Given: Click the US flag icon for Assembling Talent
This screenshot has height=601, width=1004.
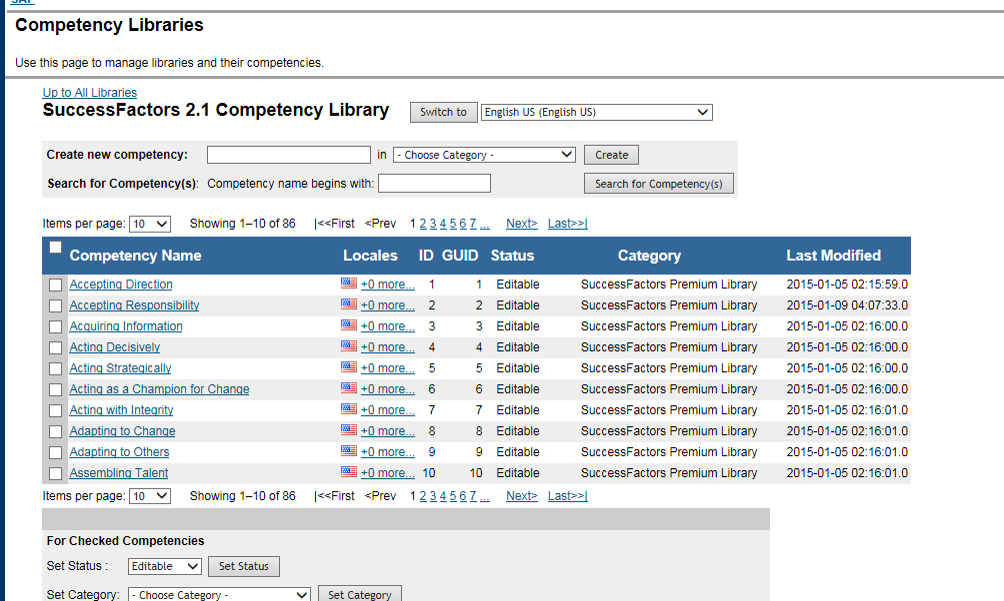Looking at the screenshot, I should pos(348,472).
